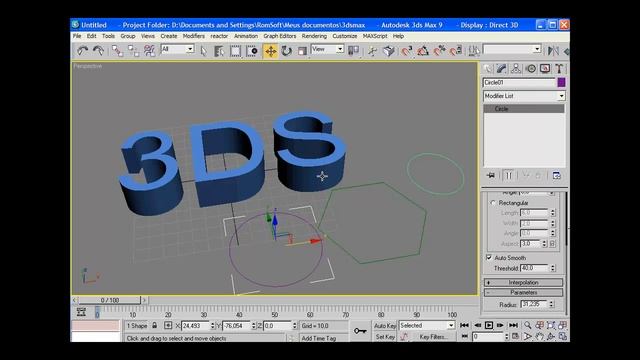Click the Go to Start button
This screenshot has height=360, width=640.
pyautogui.click(x=464, y=325)
